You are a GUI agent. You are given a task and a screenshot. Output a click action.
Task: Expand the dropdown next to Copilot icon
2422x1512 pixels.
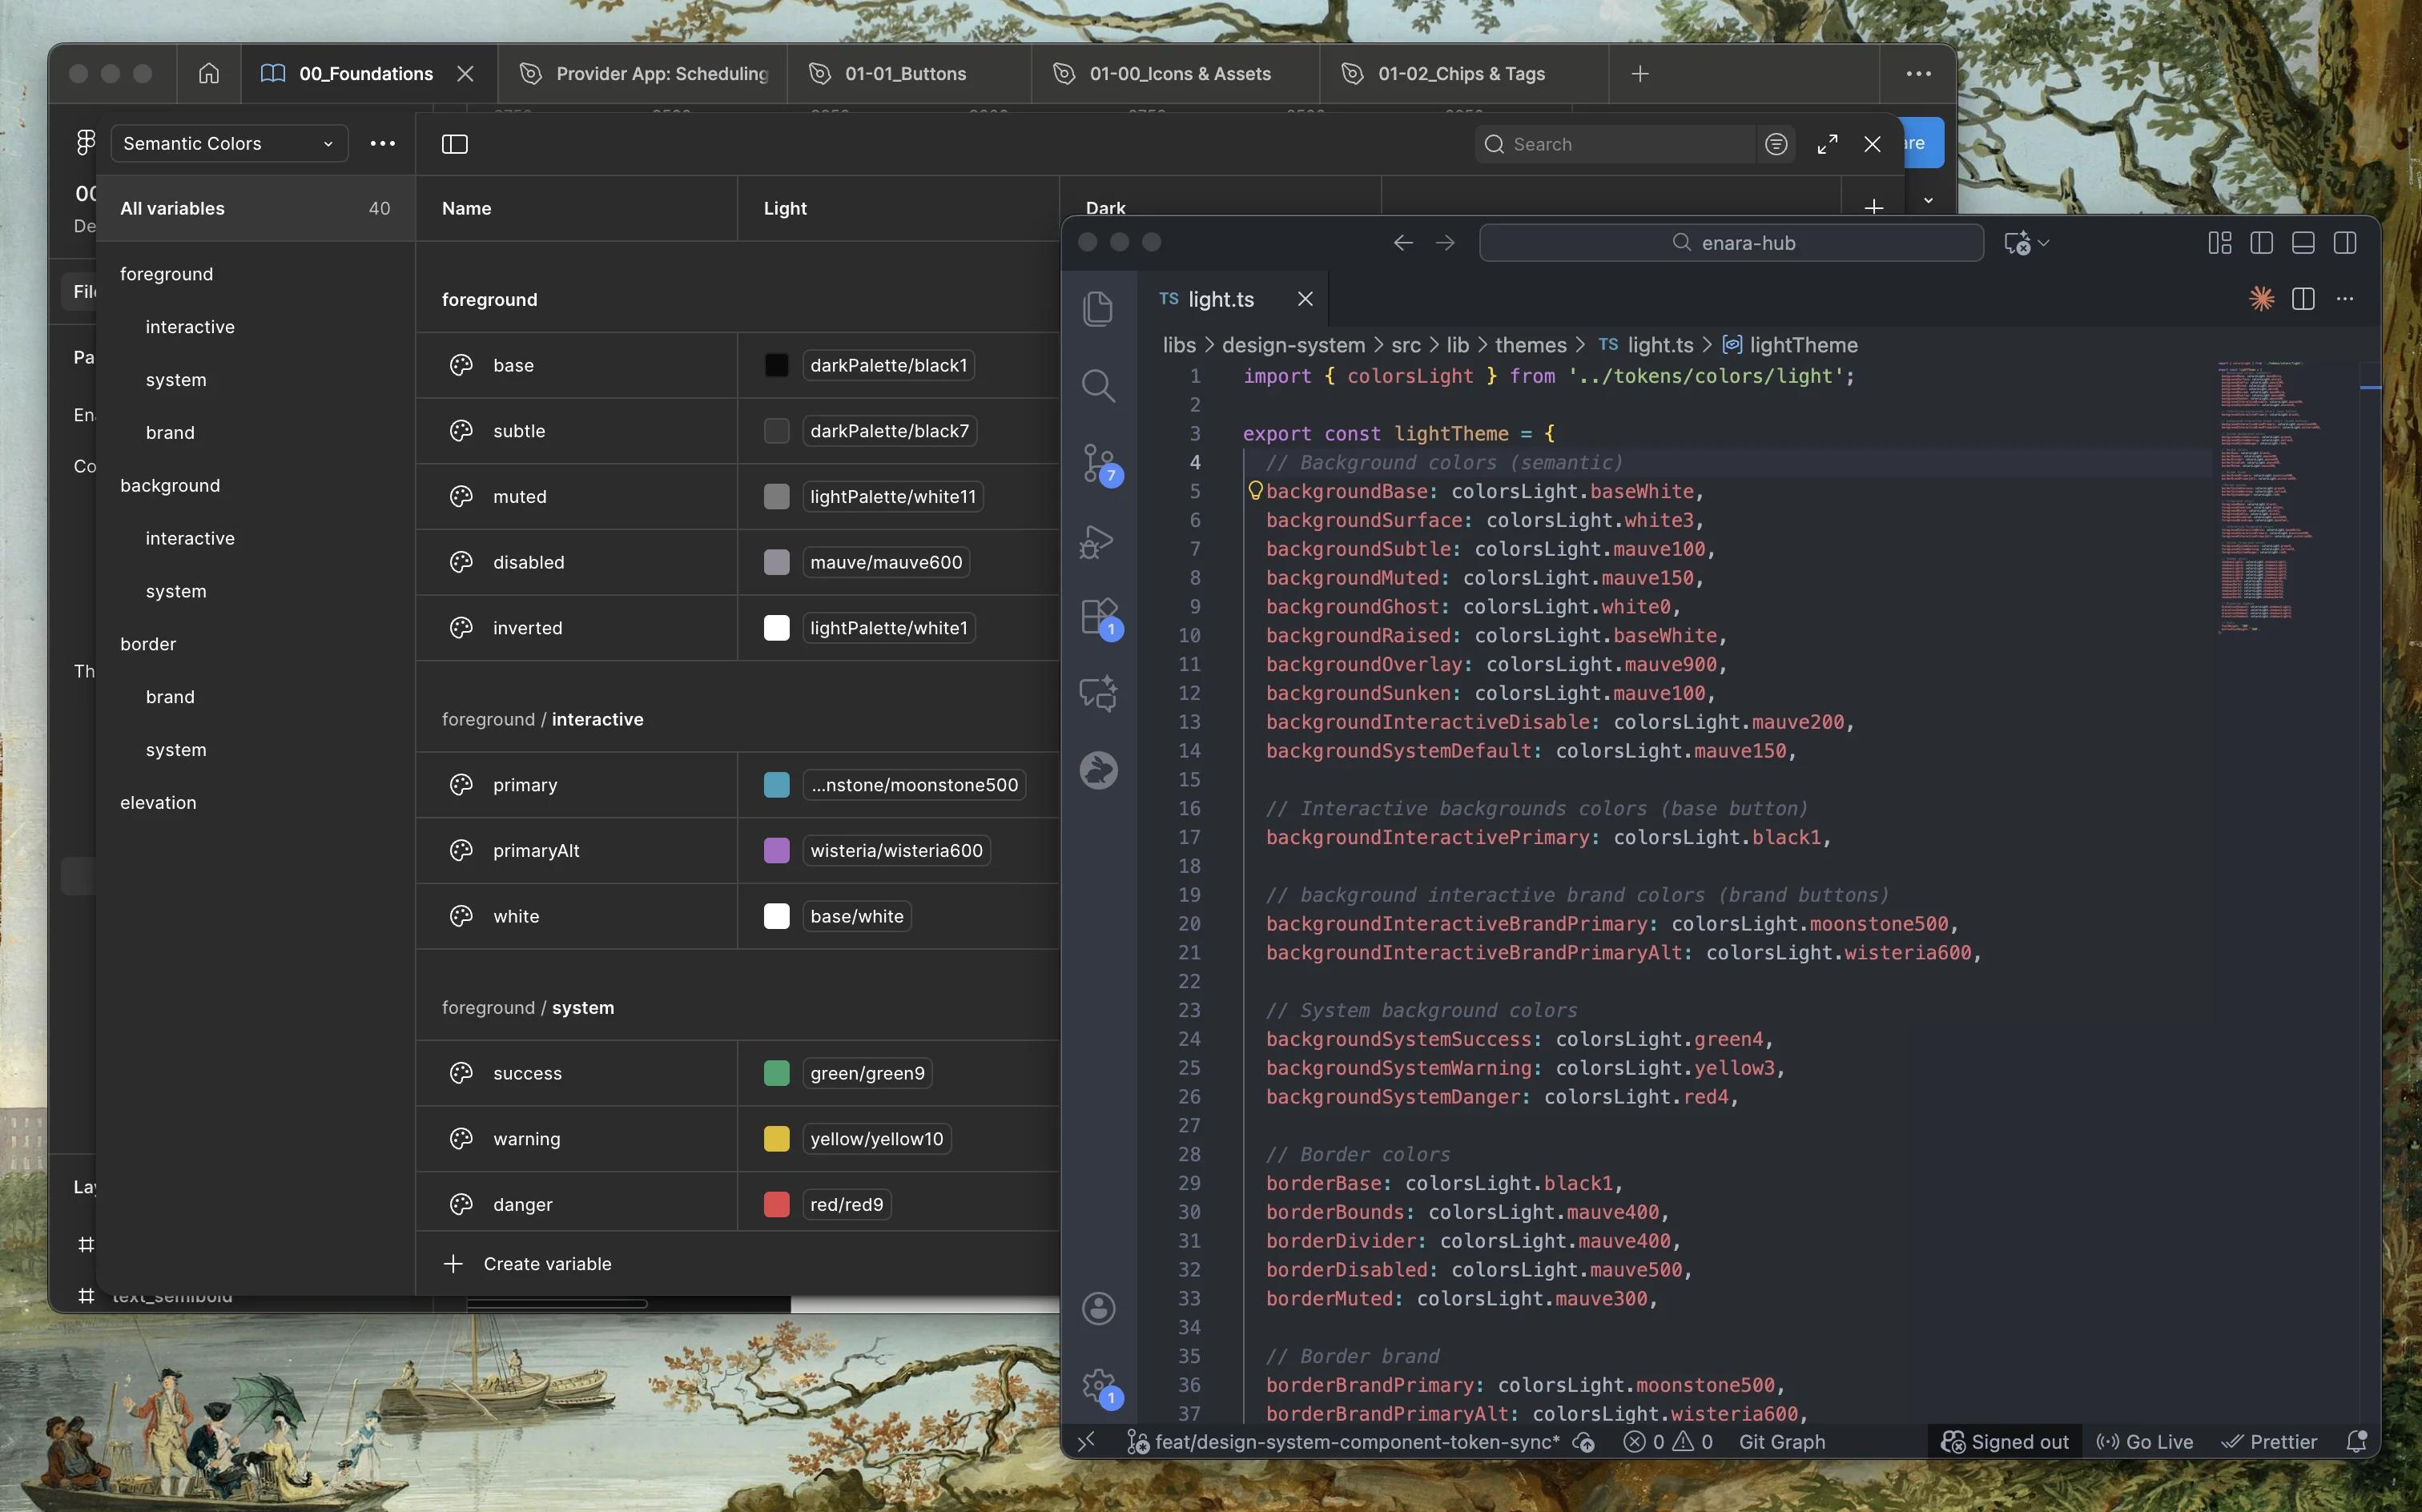[x=2044, y=243]
